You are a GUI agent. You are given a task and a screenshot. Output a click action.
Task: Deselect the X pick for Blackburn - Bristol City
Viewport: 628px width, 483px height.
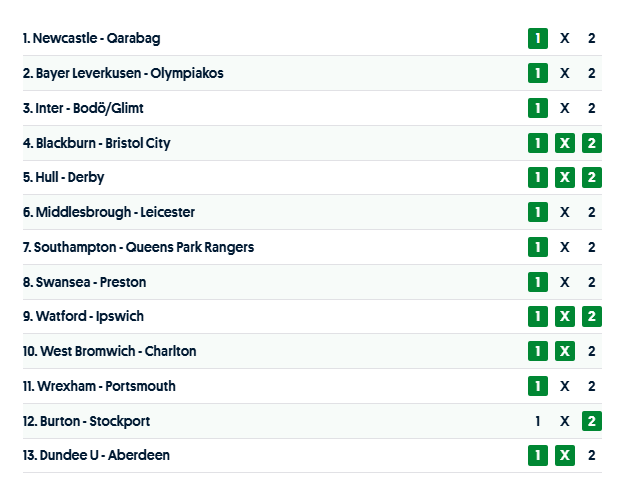pos(565,143)
